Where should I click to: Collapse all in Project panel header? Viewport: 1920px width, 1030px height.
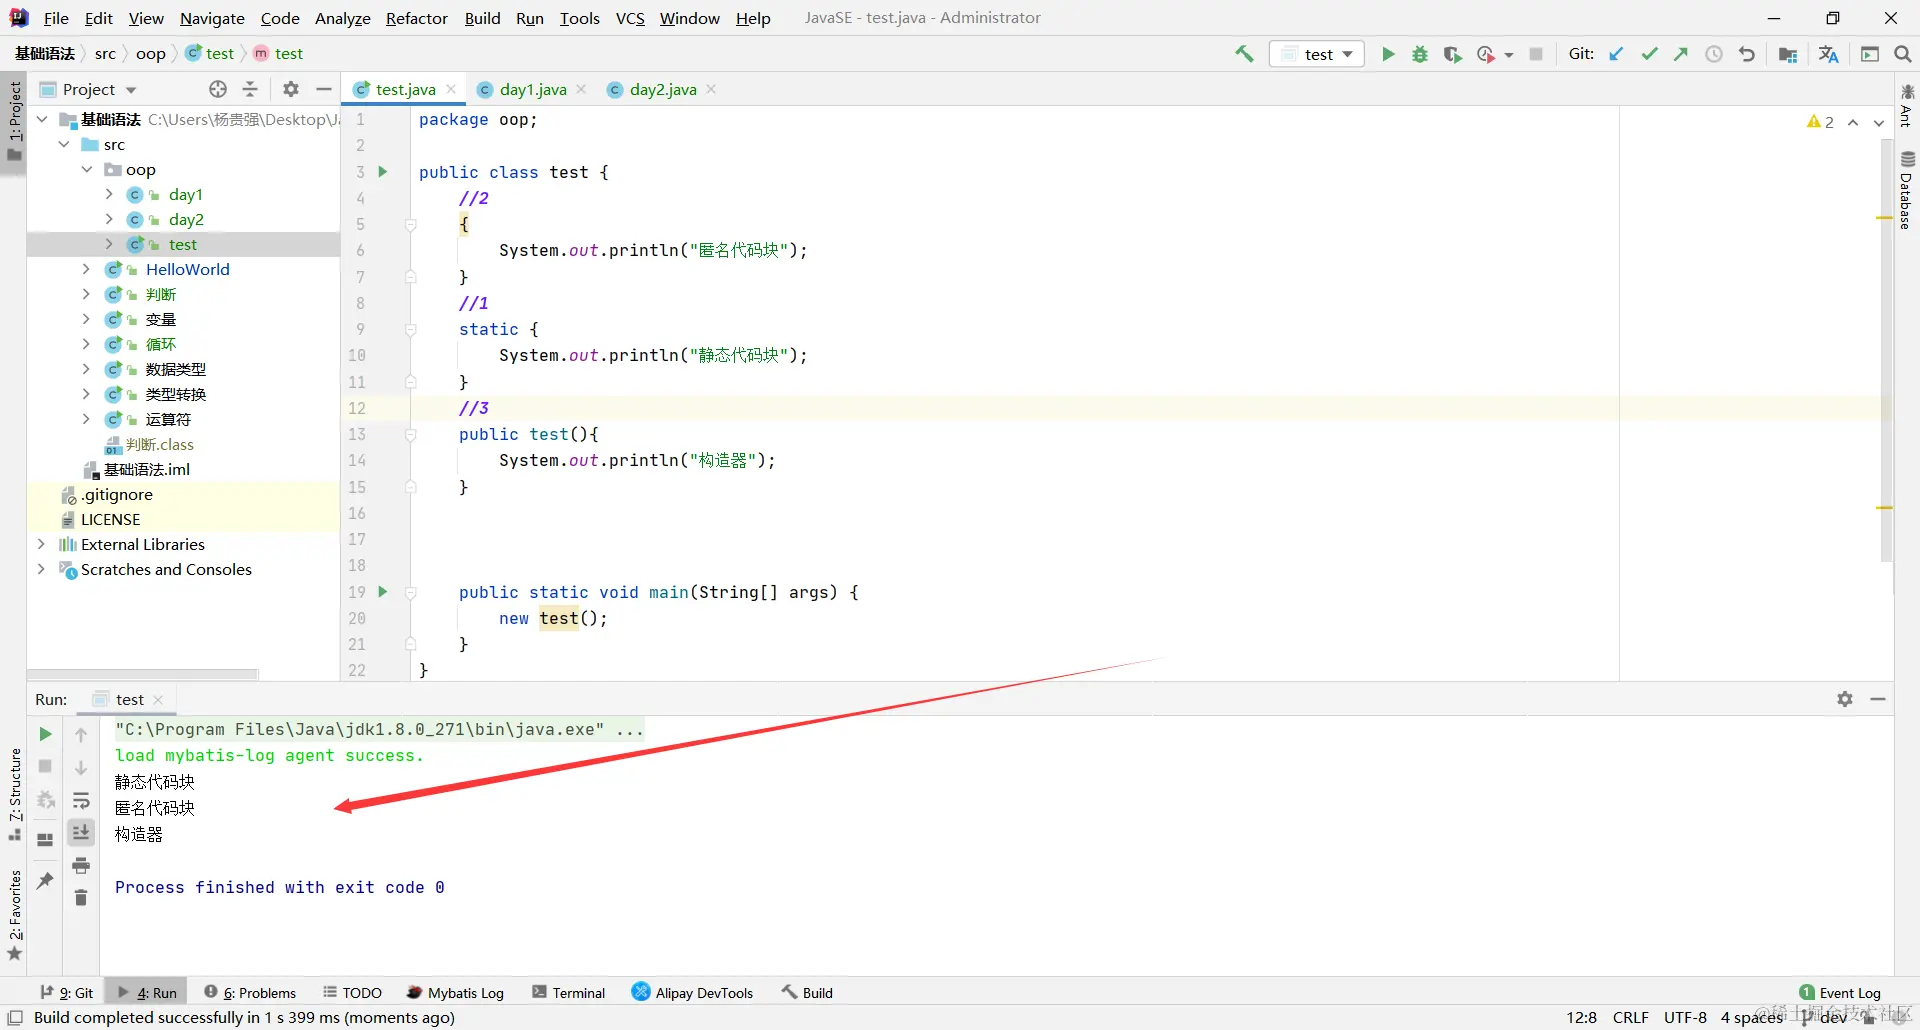[x=250, y=89]
